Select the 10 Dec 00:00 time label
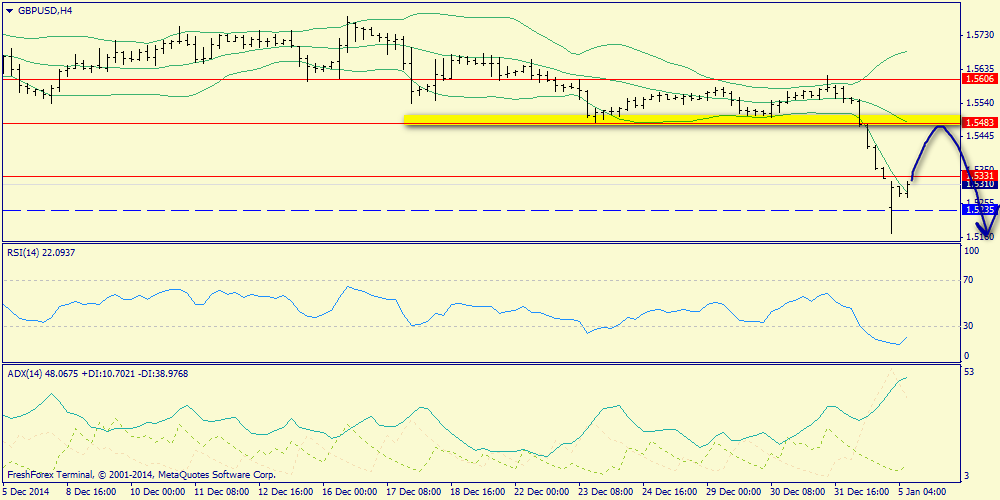The height and width of the screenshot is (500, 1000). point(158,492)
